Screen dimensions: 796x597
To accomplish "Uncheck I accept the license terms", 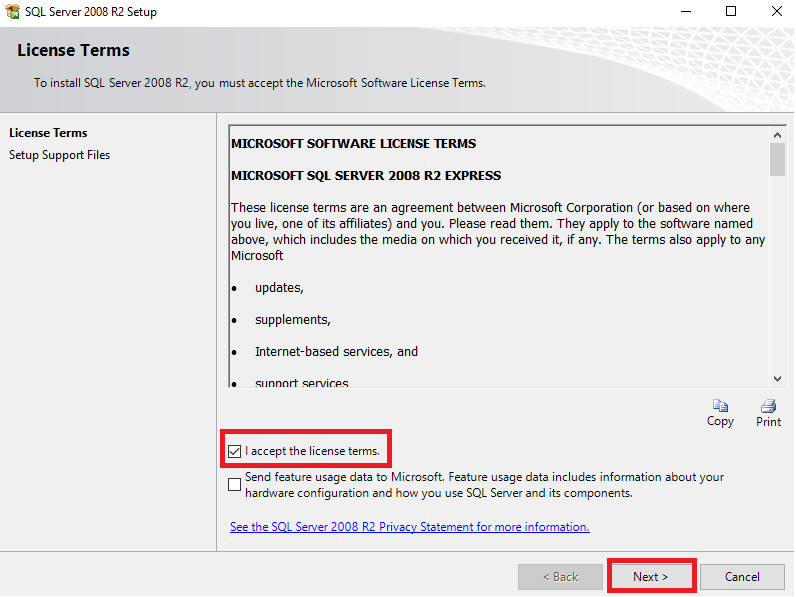I will (235, 451).
